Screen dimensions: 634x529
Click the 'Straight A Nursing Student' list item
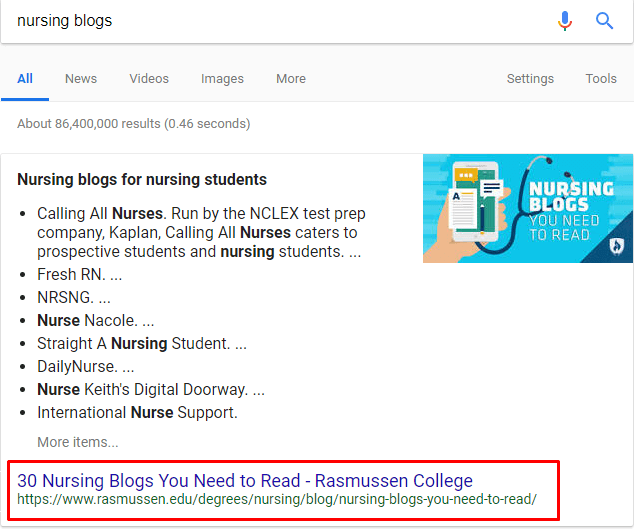[x=142, y=343]
